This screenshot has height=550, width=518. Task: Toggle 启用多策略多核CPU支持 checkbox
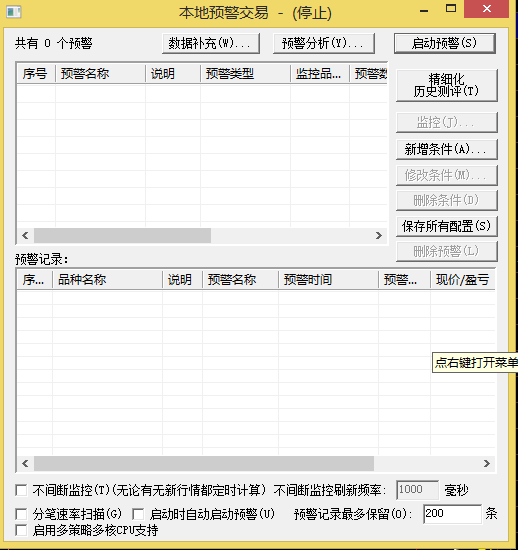(21, 530)
